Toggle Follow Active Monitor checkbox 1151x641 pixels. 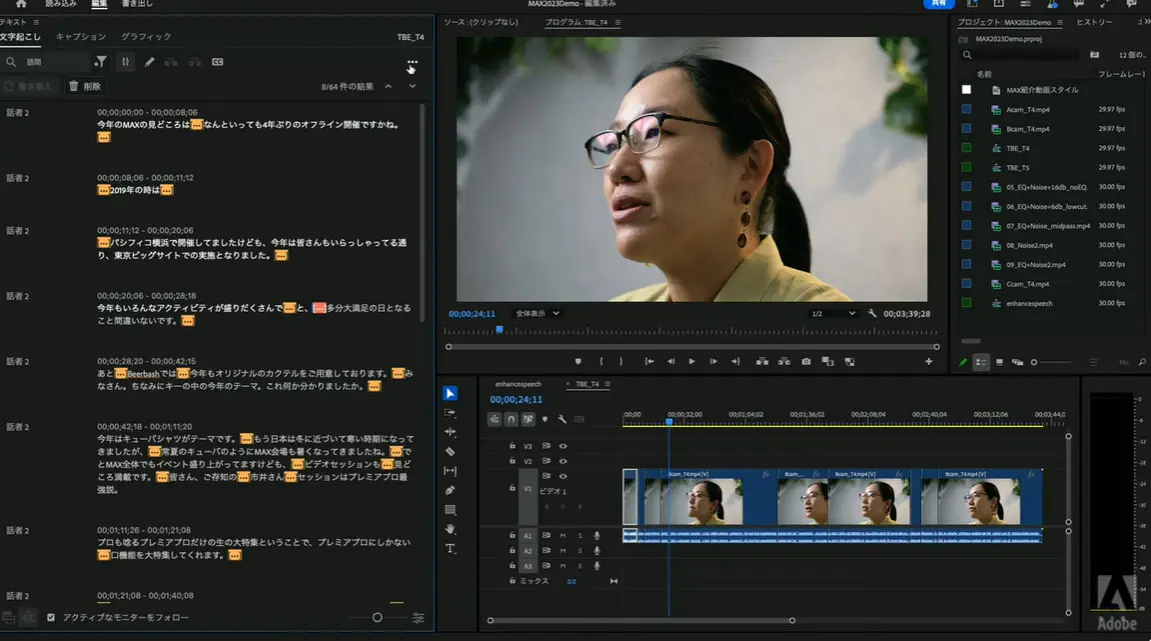(x=51, y=618)
